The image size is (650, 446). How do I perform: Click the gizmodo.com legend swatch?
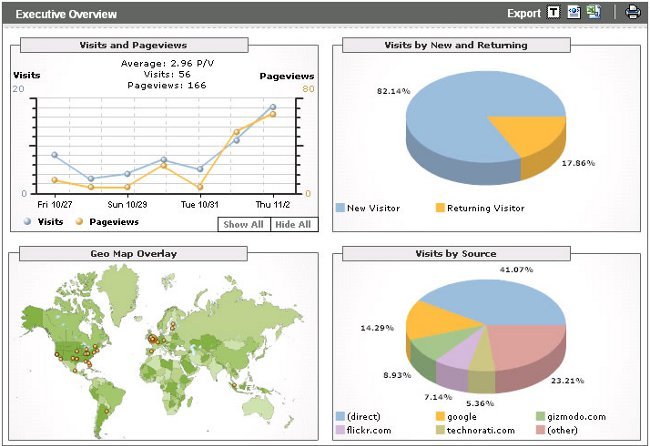click(540, 416)
